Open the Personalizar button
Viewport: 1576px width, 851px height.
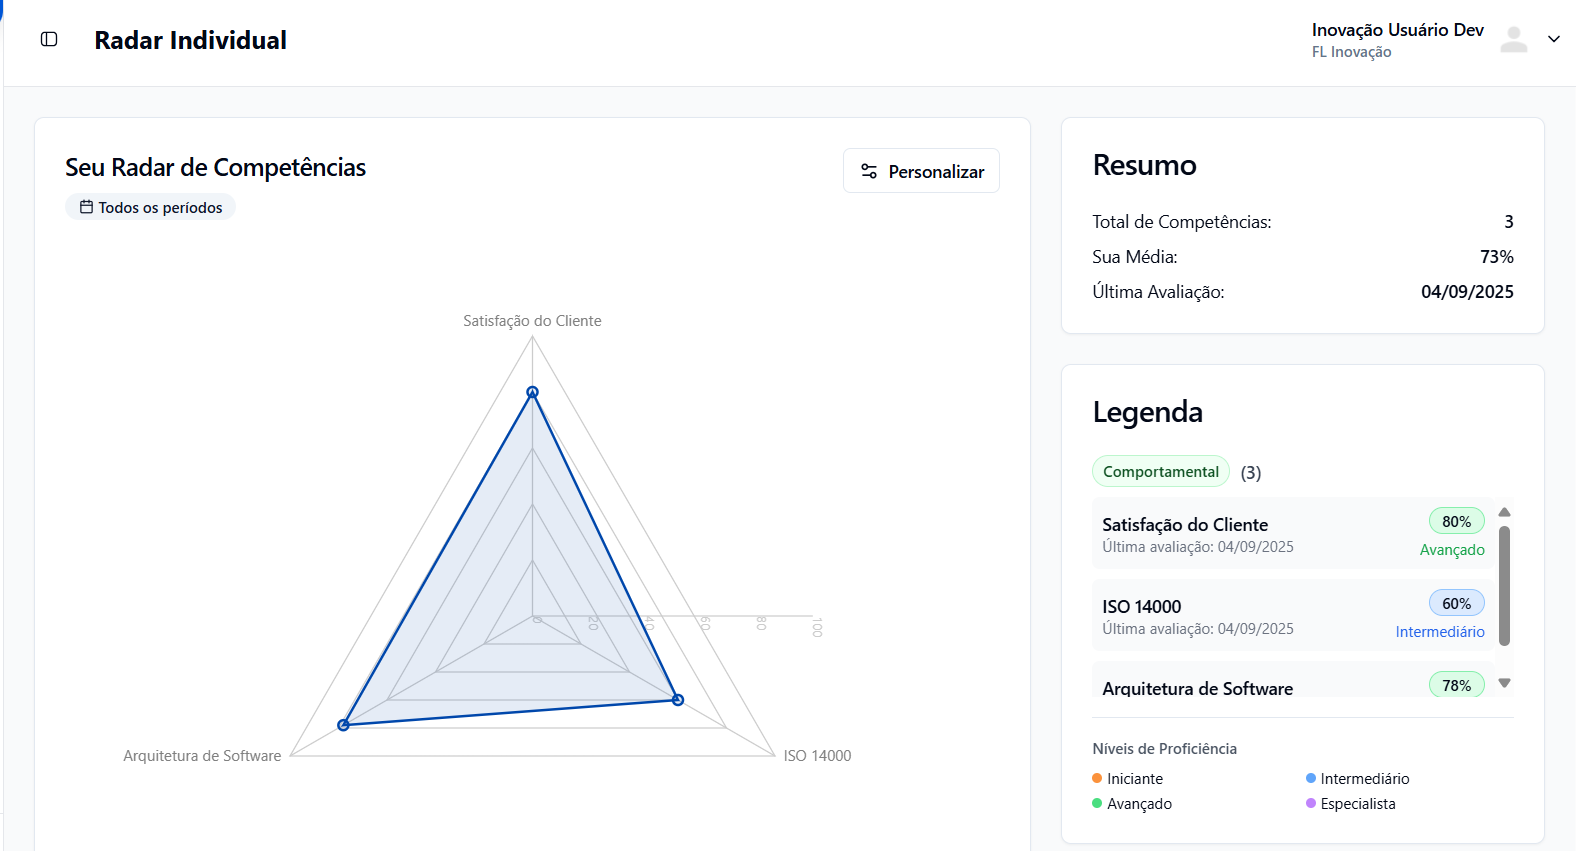pos(921,171)
